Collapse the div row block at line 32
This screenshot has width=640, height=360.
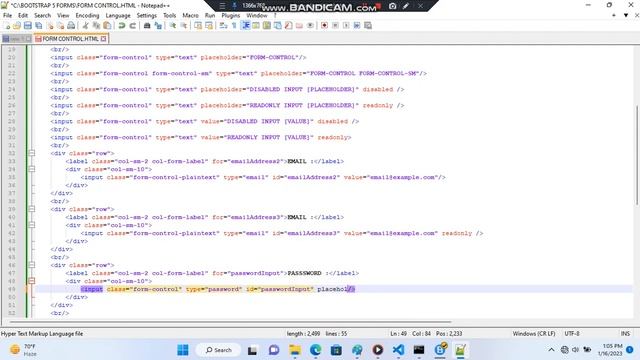pyautogui.click(x=31, y=153)
